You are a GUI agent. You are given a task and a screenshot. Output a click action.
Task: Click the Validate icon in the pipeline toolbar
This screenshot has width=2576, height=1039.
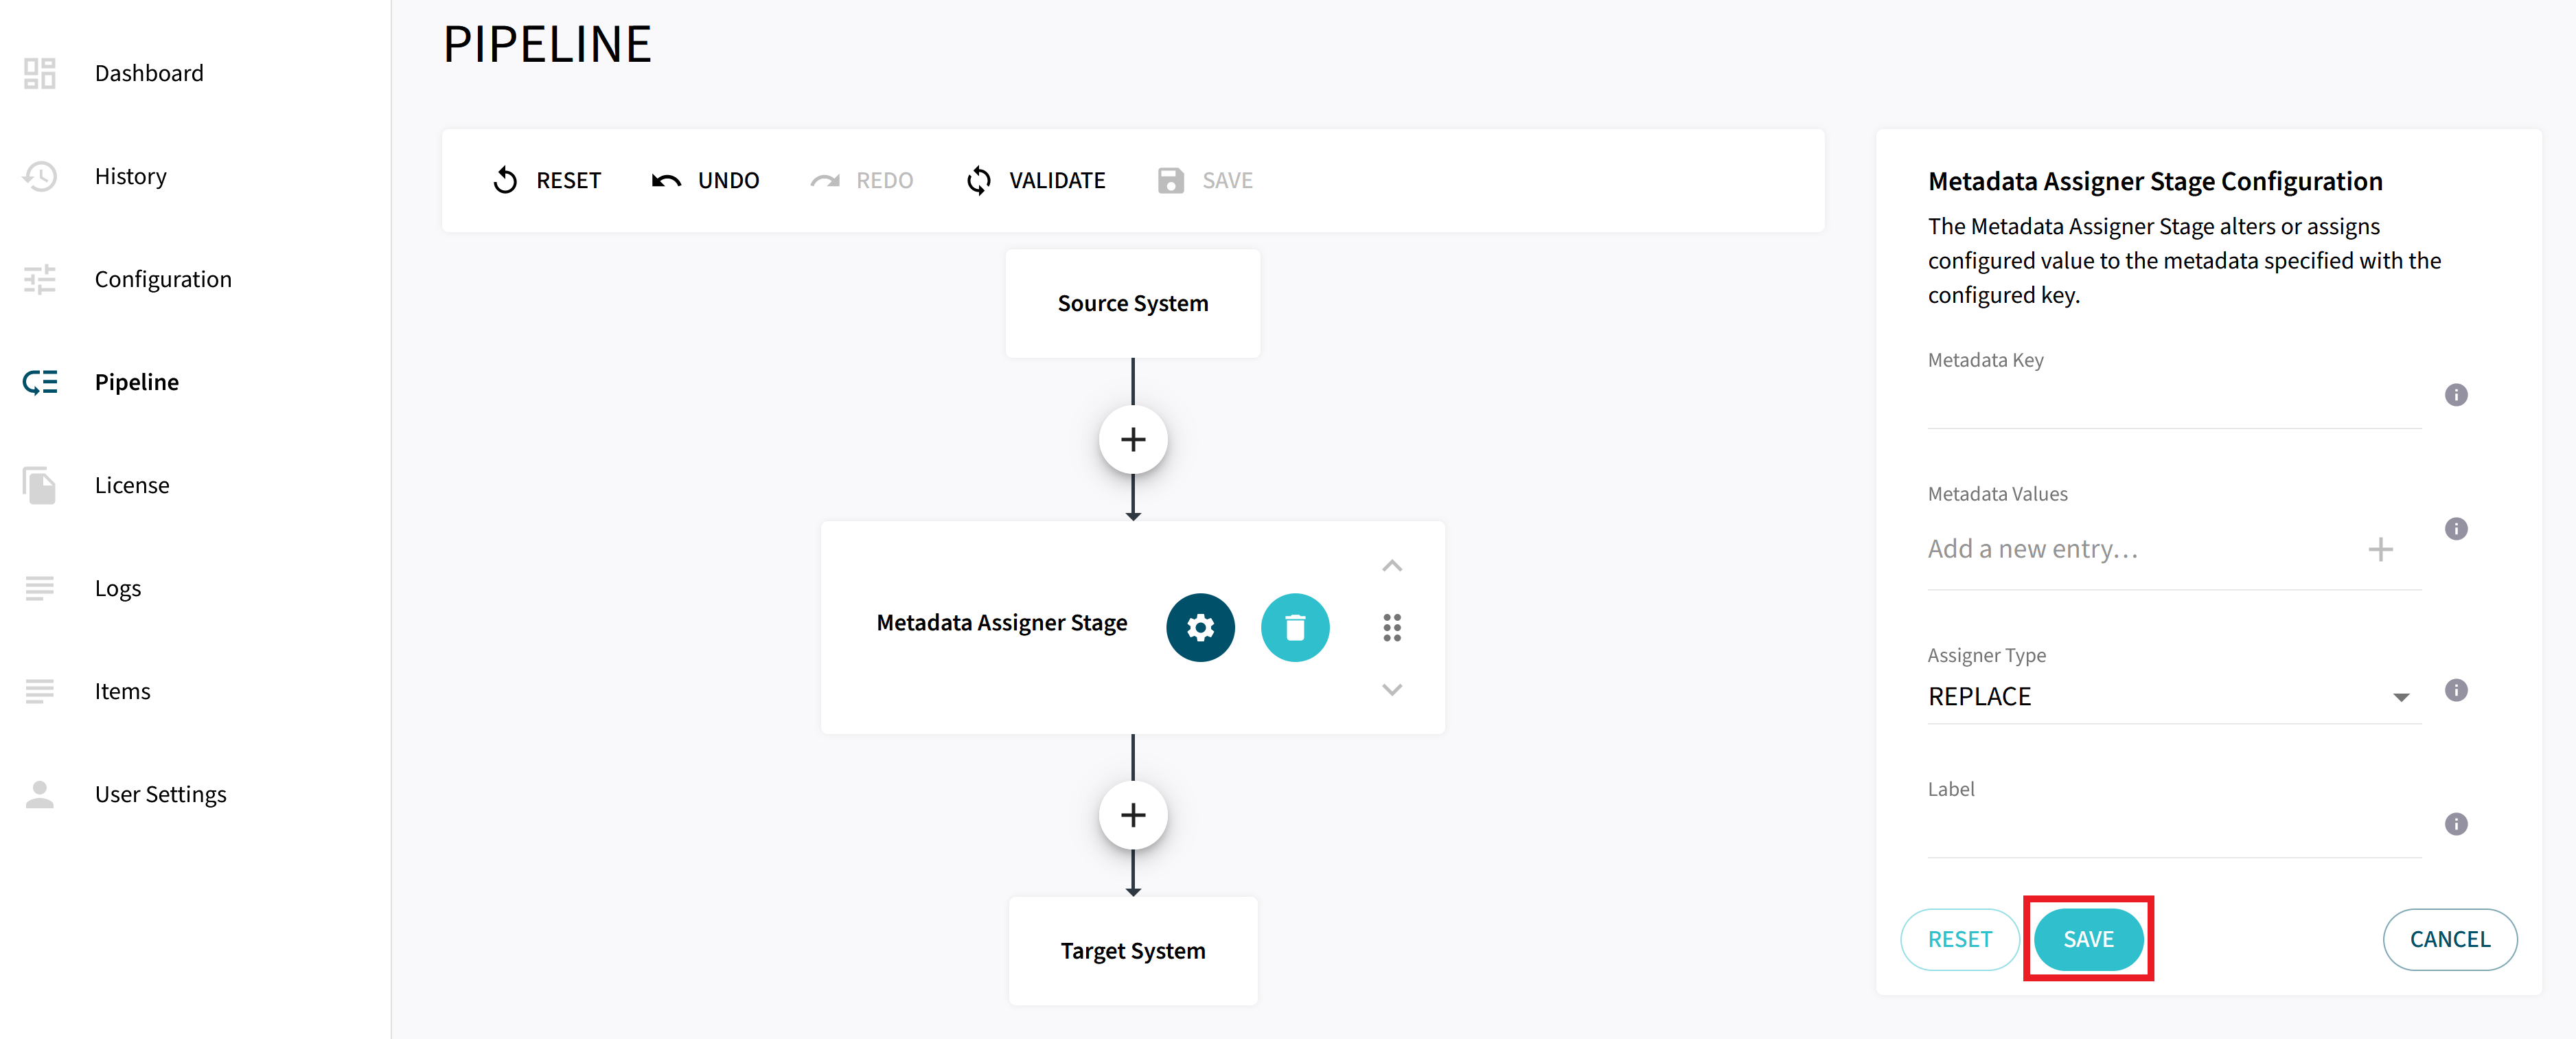pyautogui.click(x=977, y=180)
